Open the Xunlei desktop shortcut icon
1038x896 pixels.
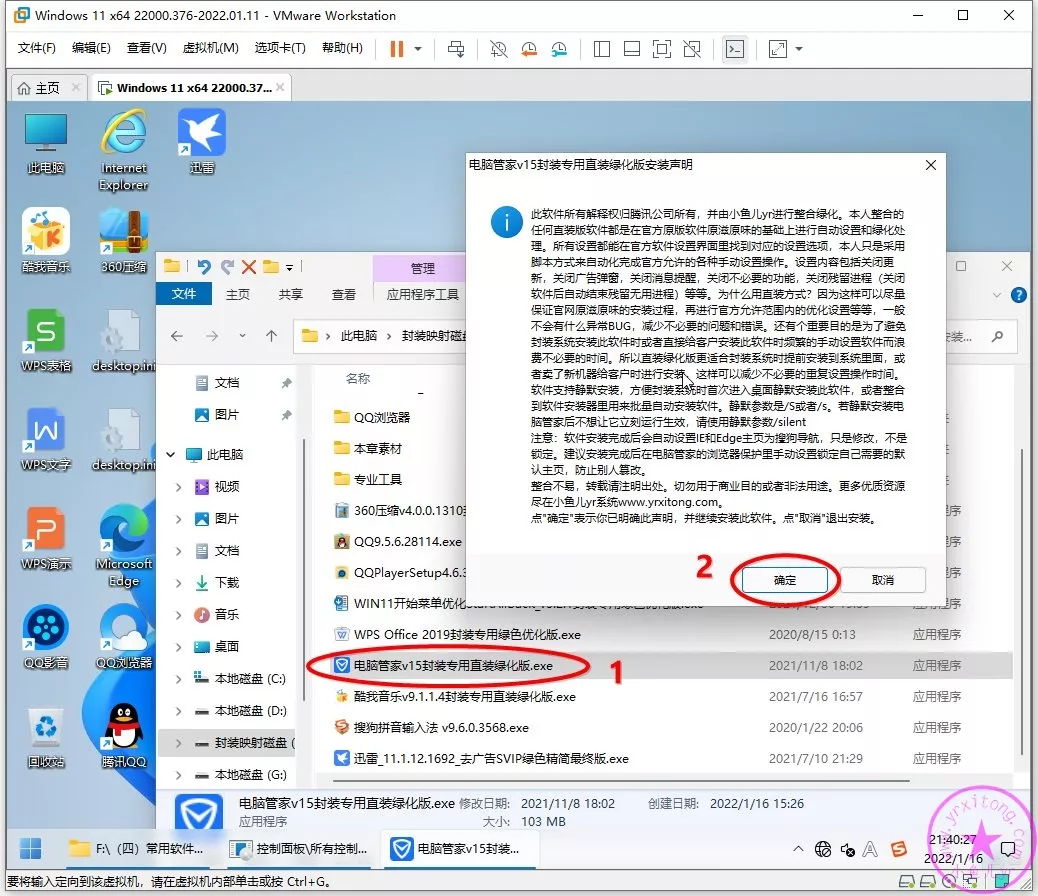[x=201, y=142]
